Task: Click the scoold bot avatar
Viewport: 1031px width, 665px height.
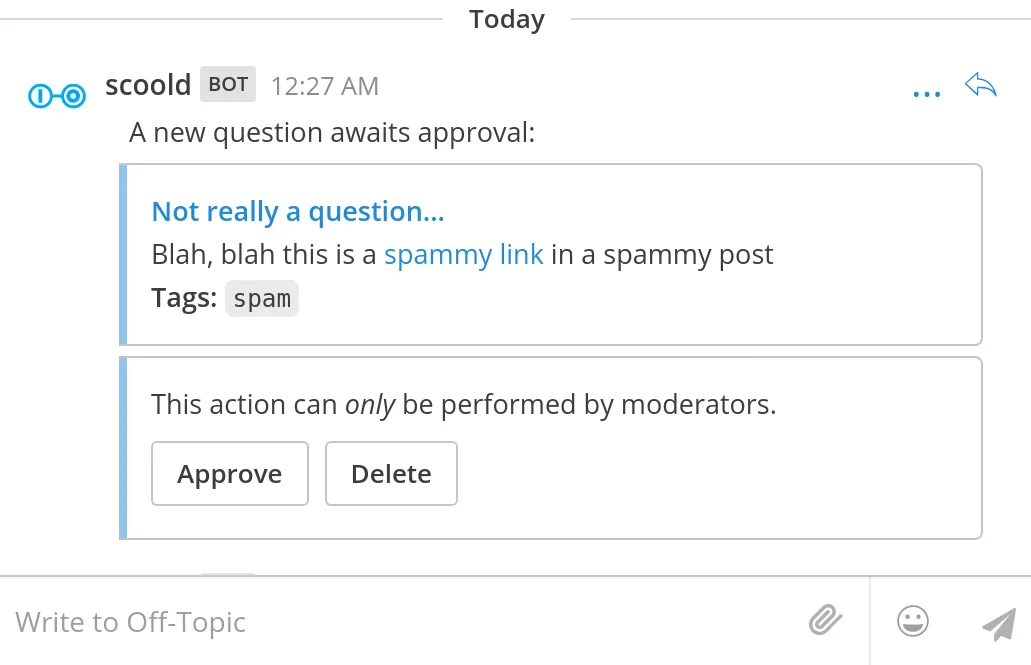Action: click(57, 95)
